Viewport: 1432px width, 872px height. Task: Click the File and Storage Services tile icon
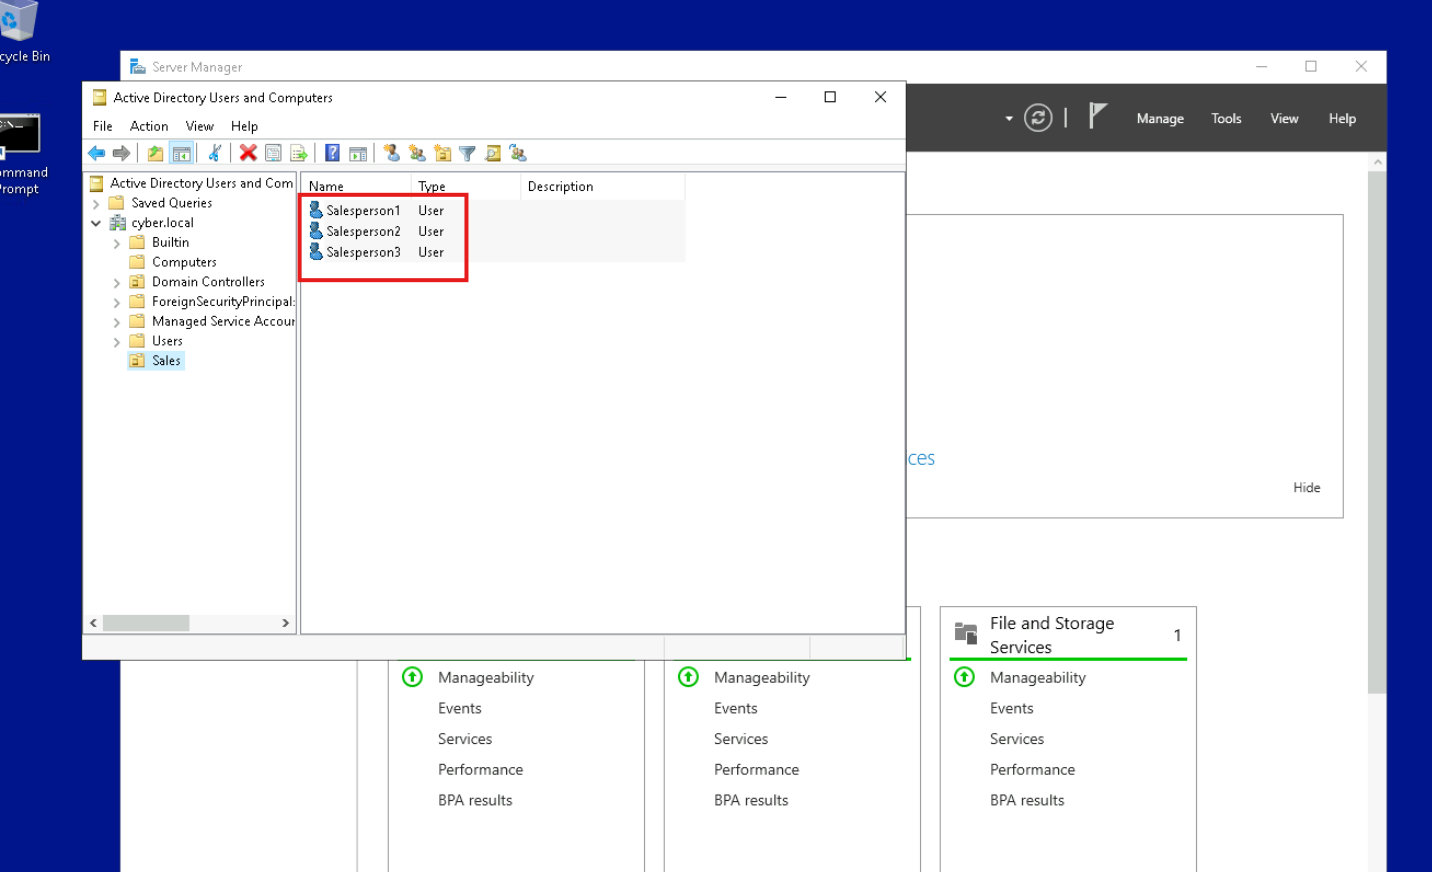tap(966, 633)
